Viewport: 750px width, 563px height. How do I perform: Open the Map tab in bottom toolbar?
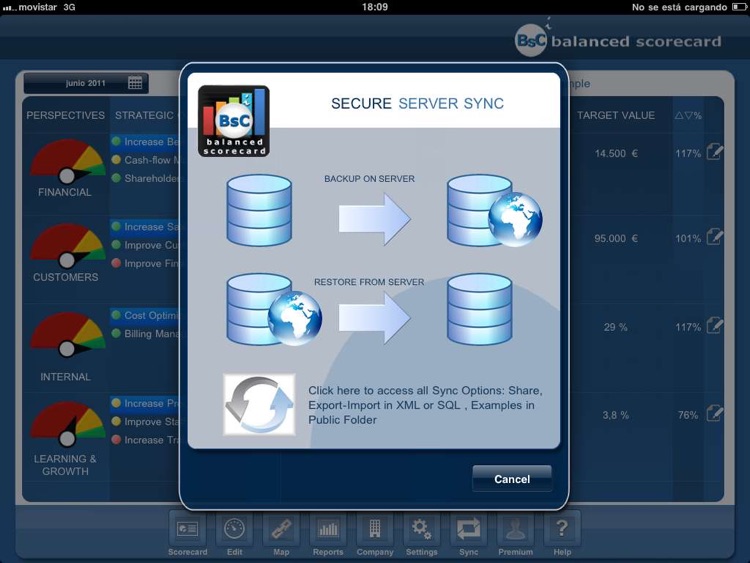pos(281,535)
